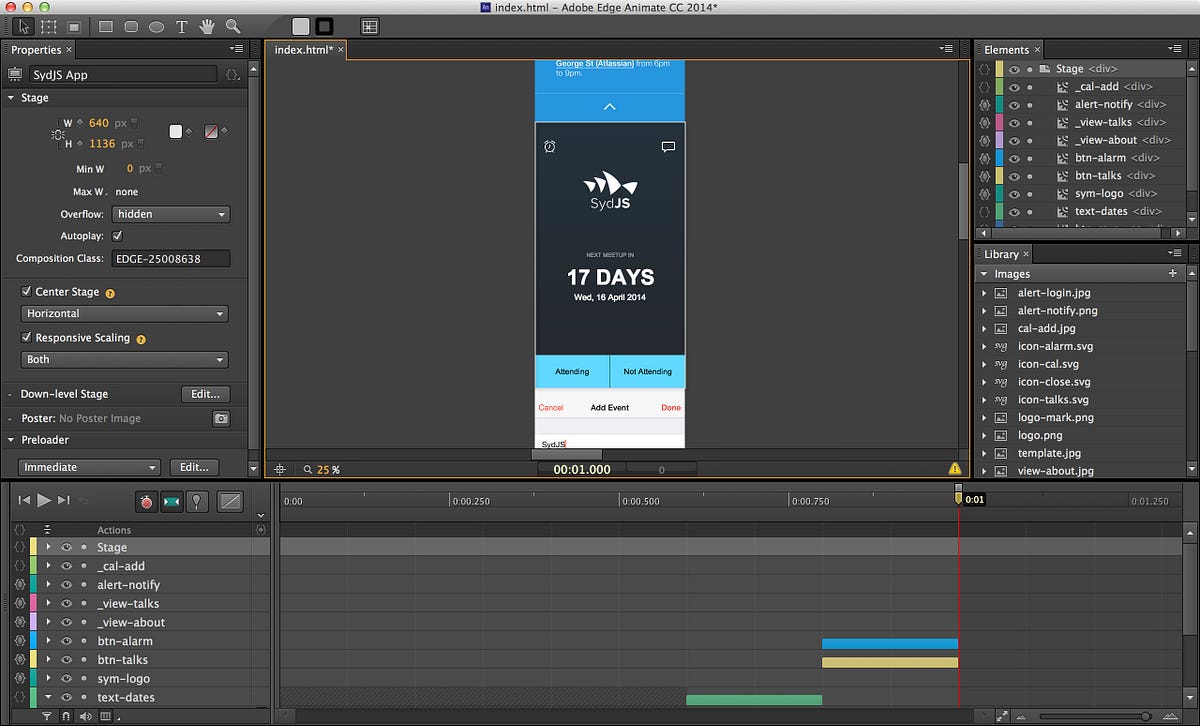1200x726 pixels.
Task: Open the Overflow dropdown set to hidden
Action: pos(170,214)
